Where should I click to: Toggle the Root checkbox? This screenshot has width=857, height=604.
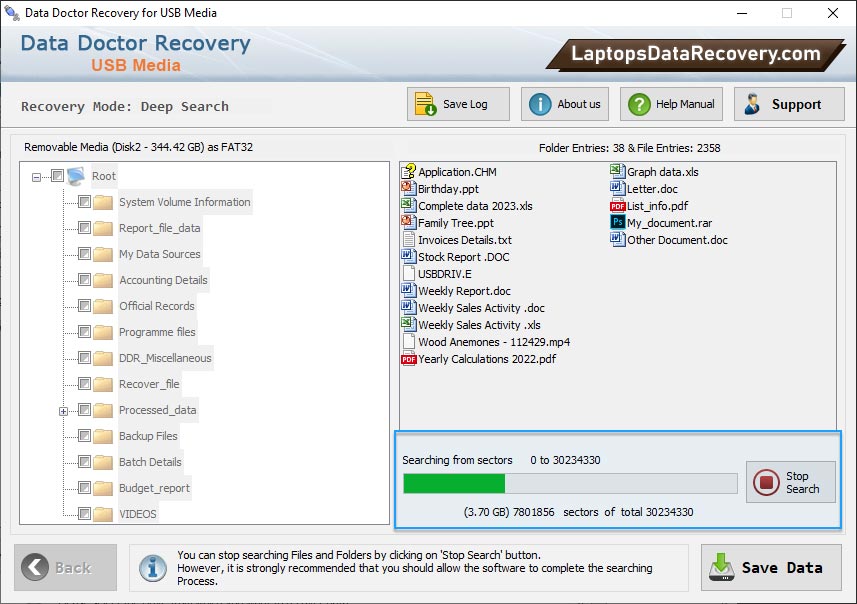[57, 175]
